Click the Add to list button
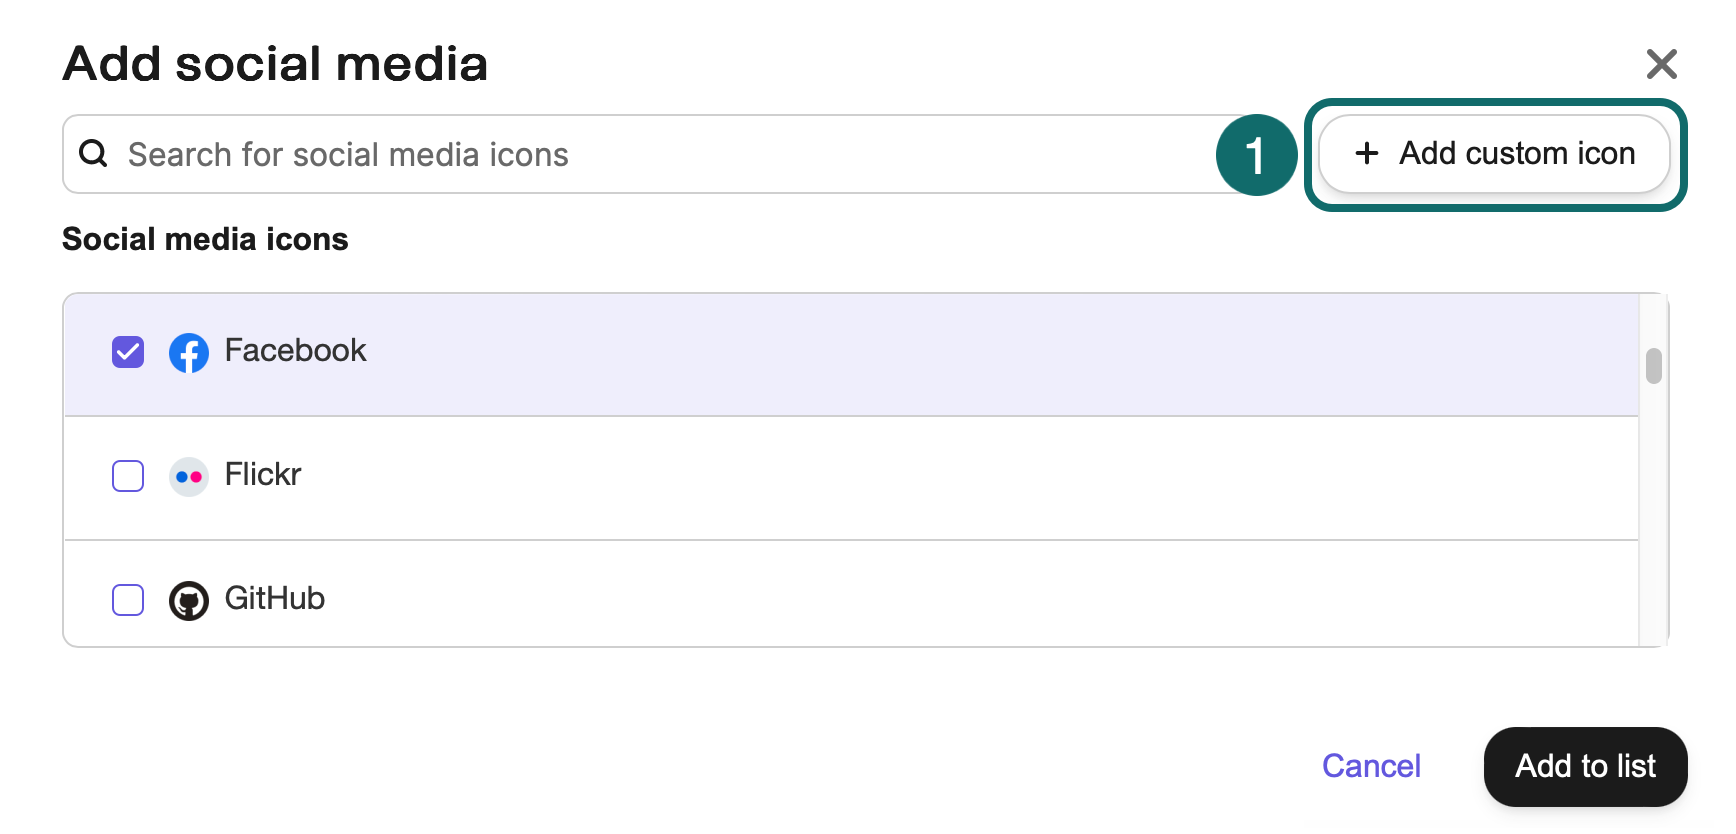This screenshot has height=834, width=1736. tap(1584, 766)
